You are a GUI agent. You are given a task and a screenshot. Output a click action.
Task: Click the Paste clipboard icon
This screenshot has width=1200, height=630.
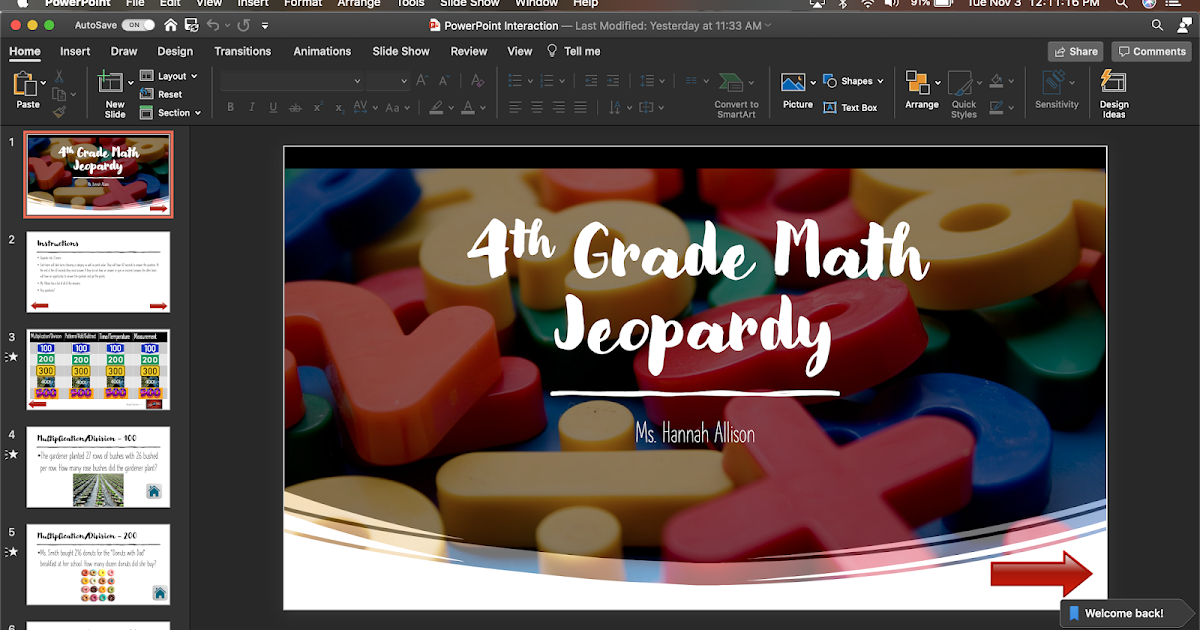tap(26, 85)
